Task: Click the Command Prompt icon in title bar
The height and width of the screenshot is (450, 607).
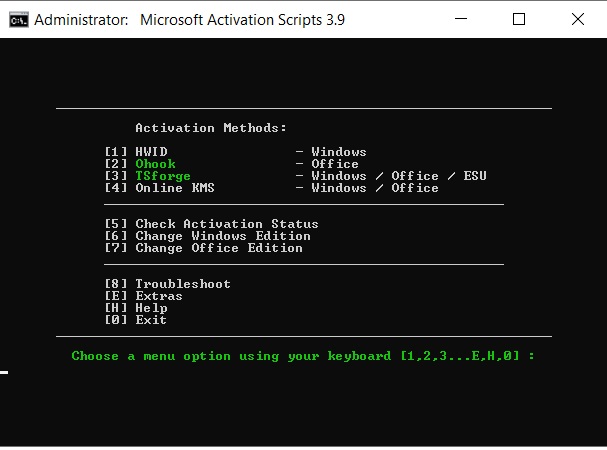Action: 18,20
